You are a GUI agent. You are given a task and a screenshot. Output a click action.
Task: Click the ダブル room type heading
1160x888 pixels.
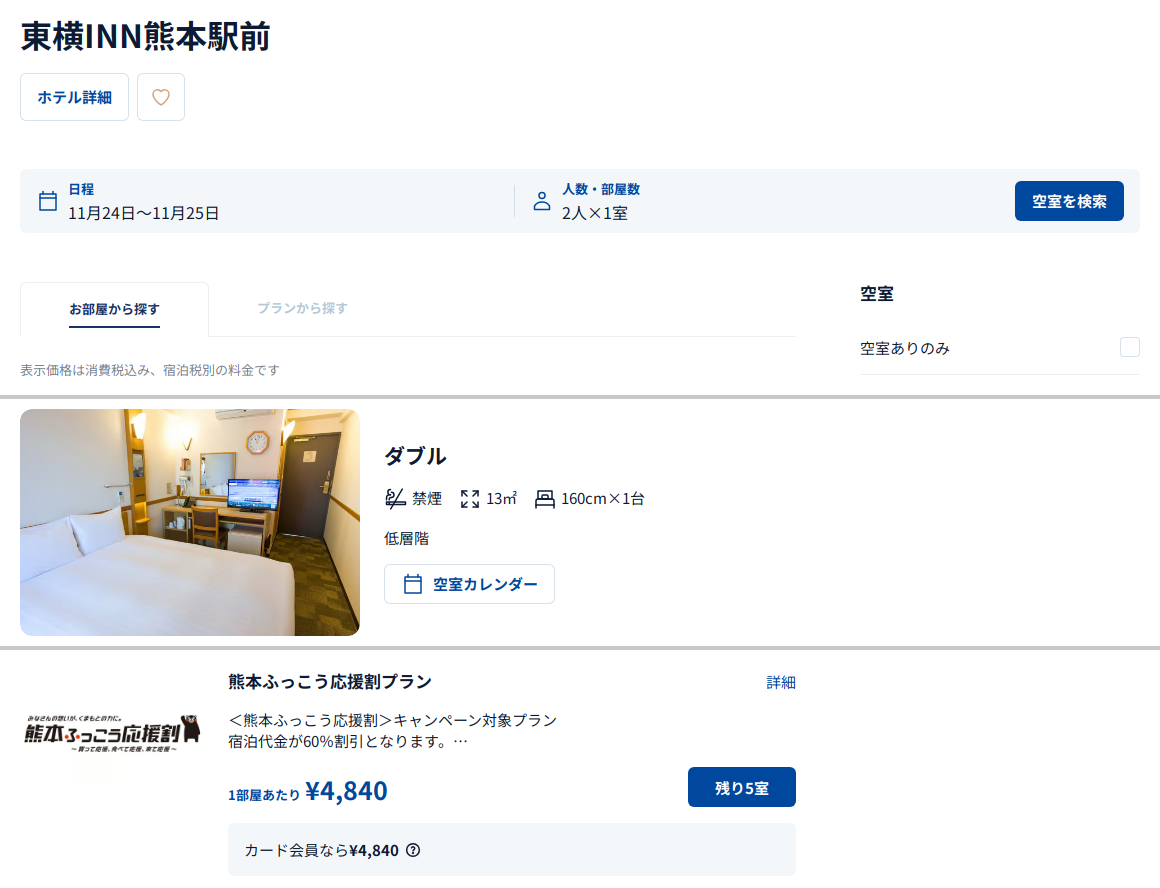[x=415, y=456]
